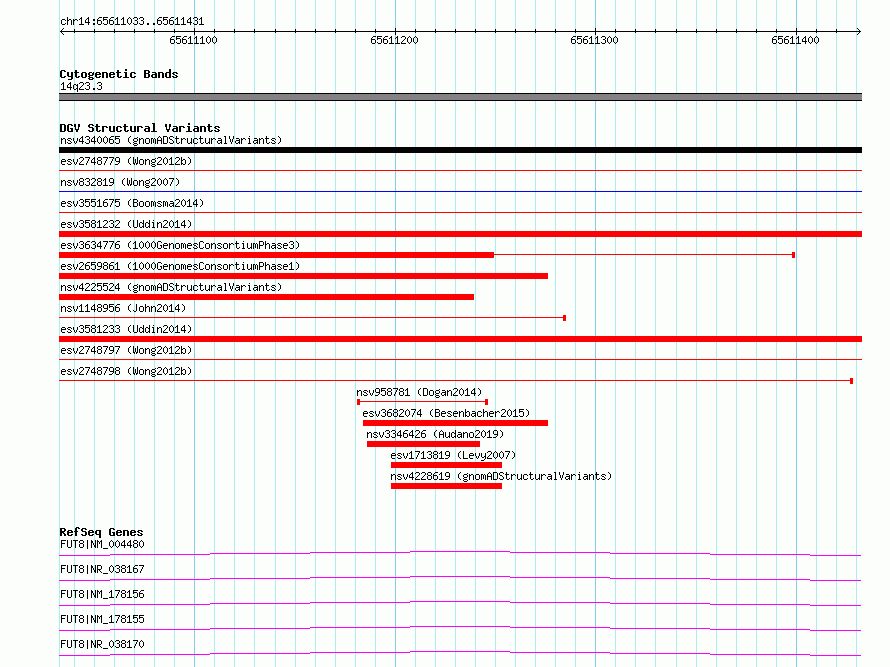Image resolution: width=890 pixels, height=667 pixels.
Task: Select esv3634776 (1000GenomesConsortiumPhase3) label
Action: click(180, 245)
